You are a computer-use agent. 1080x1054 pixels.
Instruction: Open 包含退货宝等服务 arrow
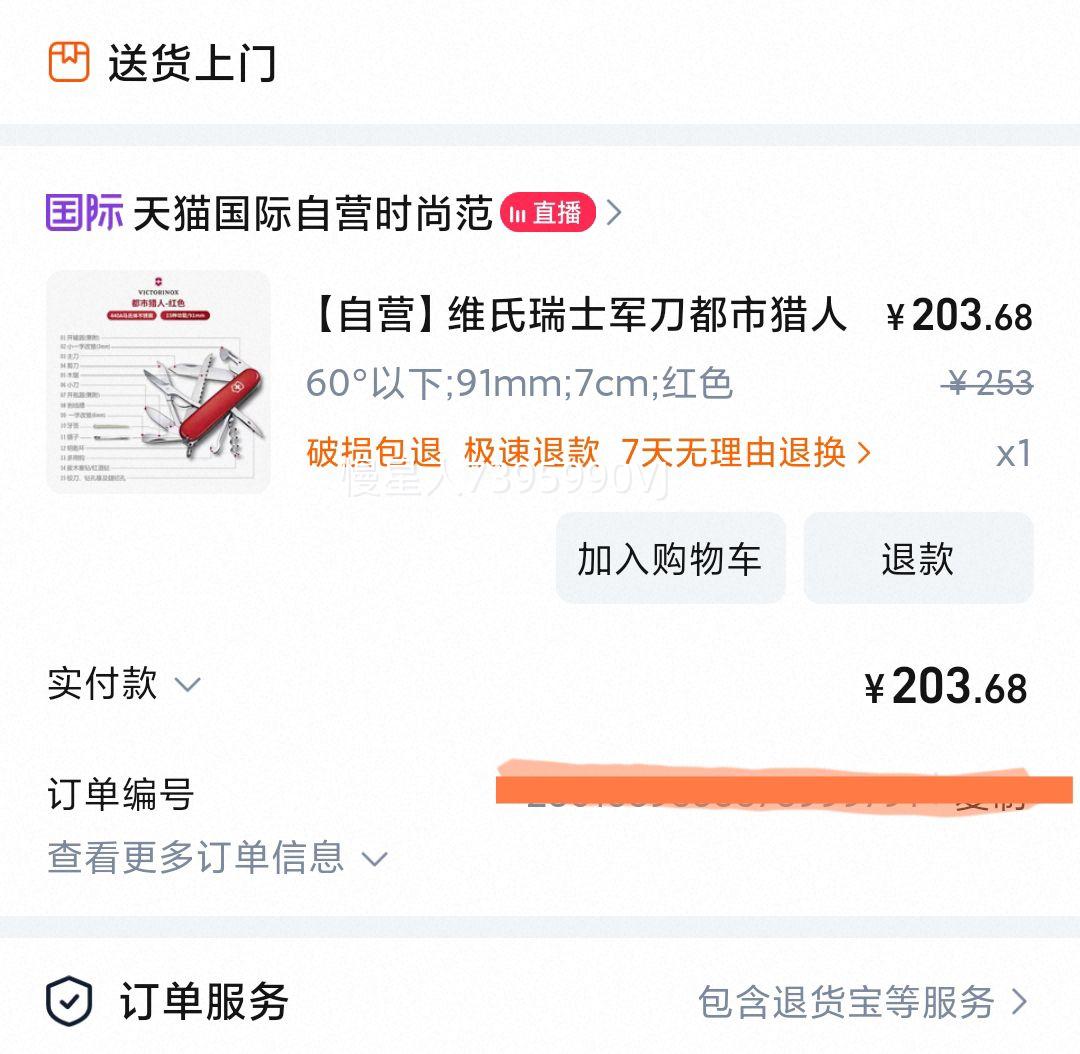click(x=1020, y=1002)
